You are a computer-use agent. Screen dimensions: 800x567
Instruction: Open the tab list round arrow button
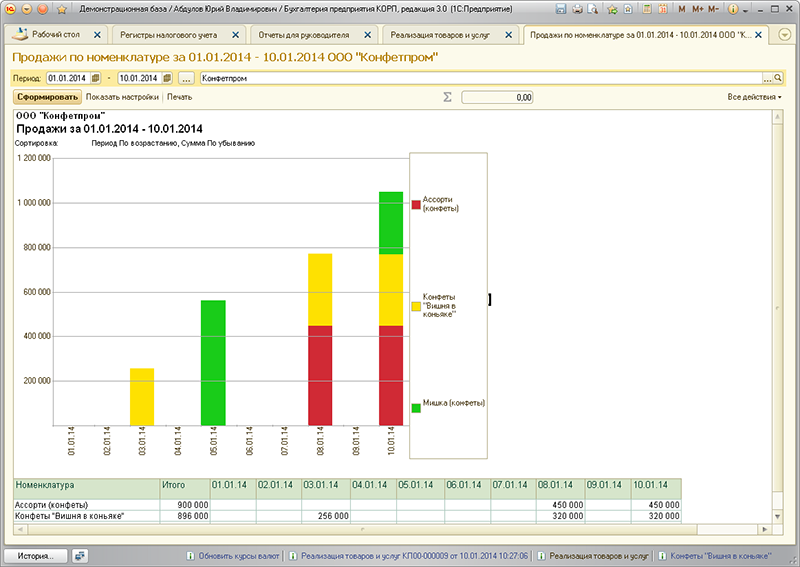785,35
